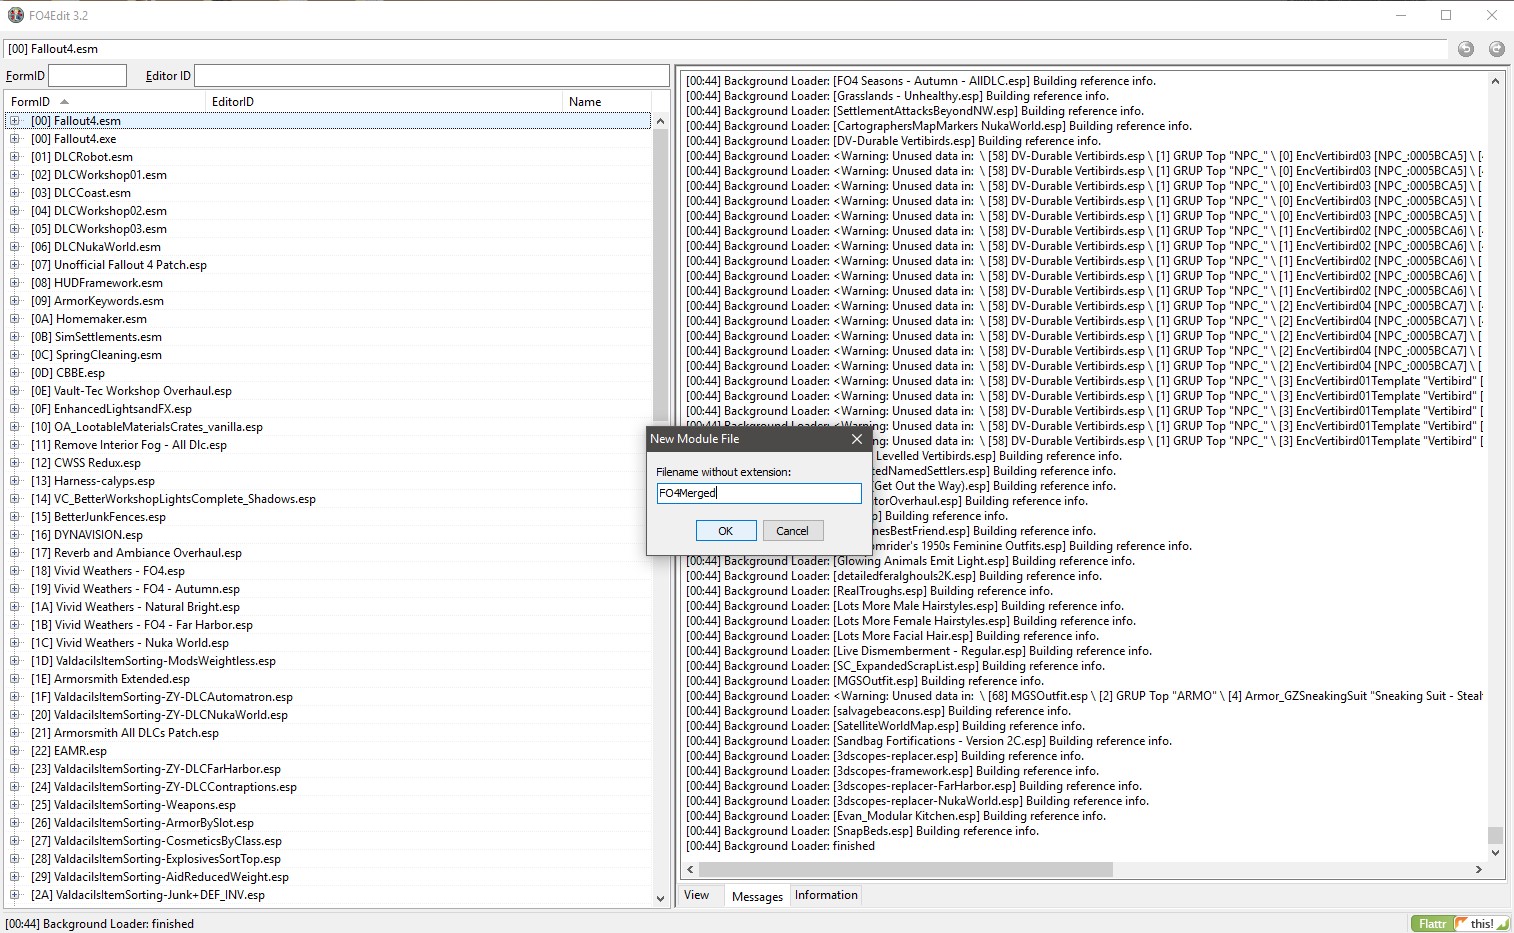Select [0F] EnhancedLightsandFX.esp in the tree
This screenshot has width=1514, height=933.
tap(111, 409)
